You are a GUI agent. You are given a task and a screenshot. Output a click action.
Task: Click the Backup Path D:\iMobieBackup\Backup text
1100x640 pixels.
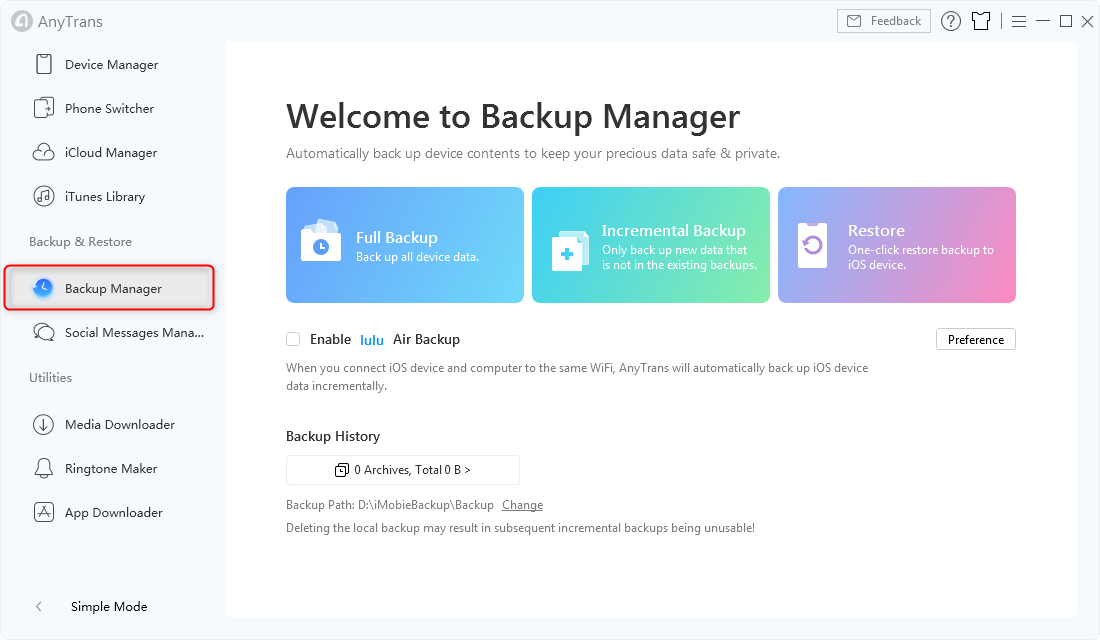pos(390,505)
